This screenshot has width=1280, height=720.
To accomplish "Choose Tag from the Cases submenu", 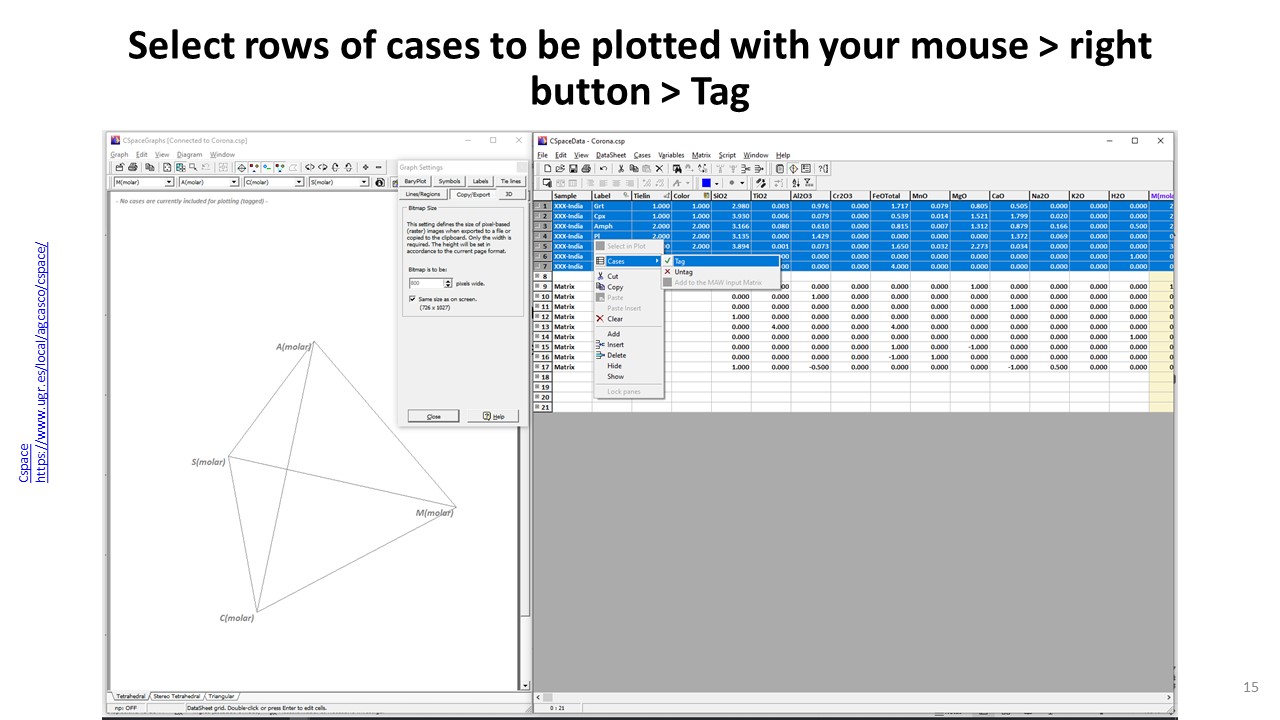I will 680,261.
